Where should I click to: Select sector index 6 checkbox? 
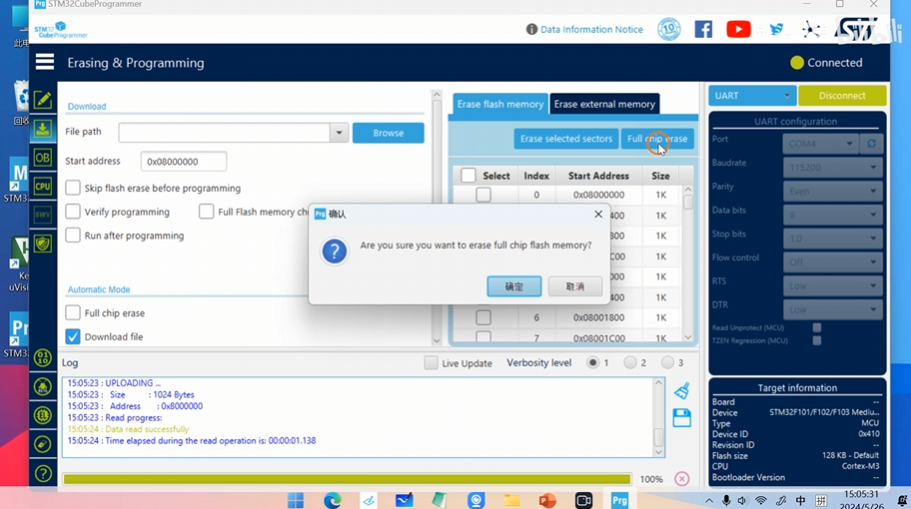483,317
